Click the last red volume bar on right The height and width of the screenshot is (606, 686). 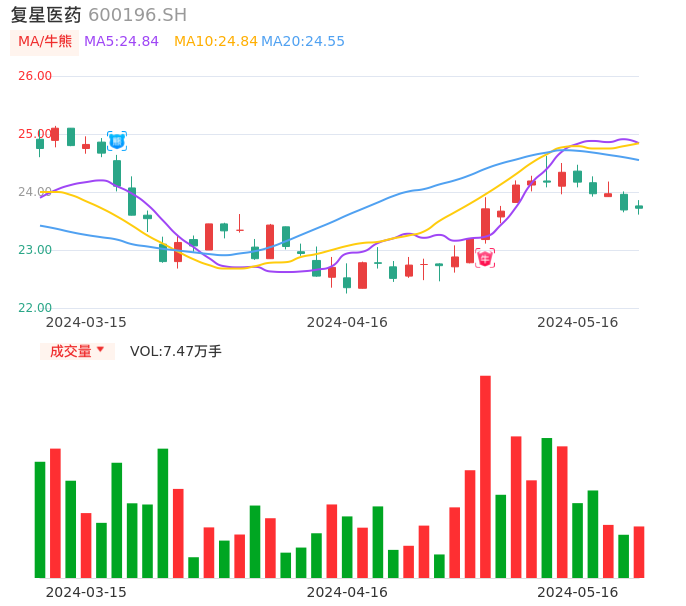tap(639, 552)
